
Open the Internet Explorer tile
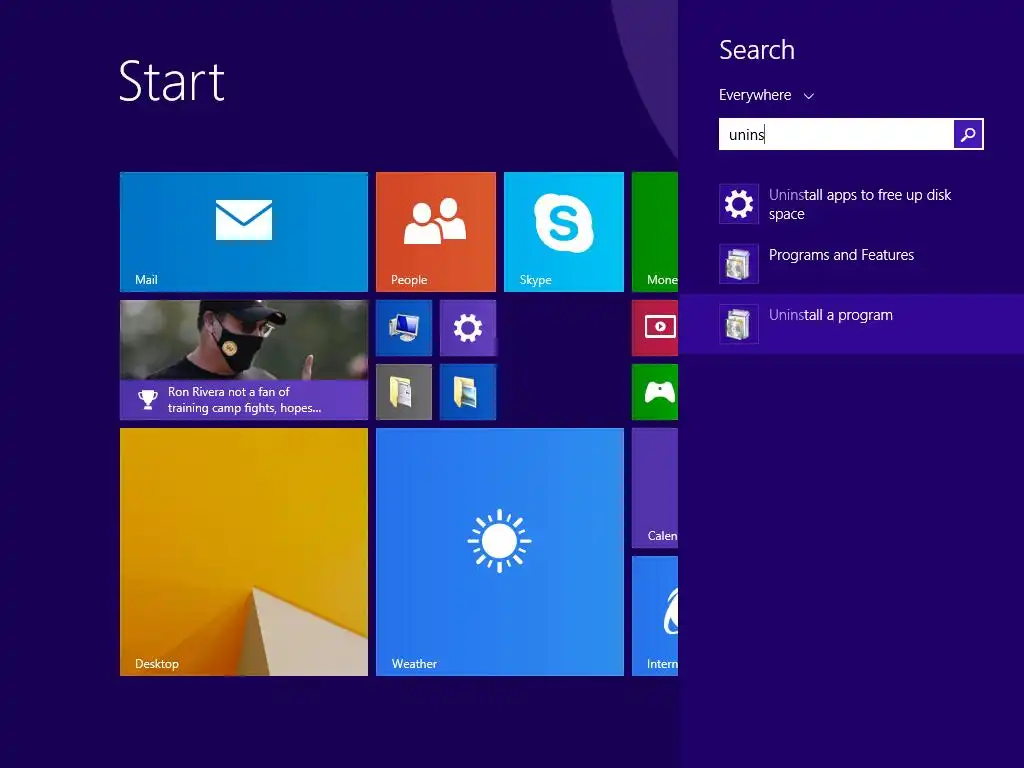pos(655,616)
